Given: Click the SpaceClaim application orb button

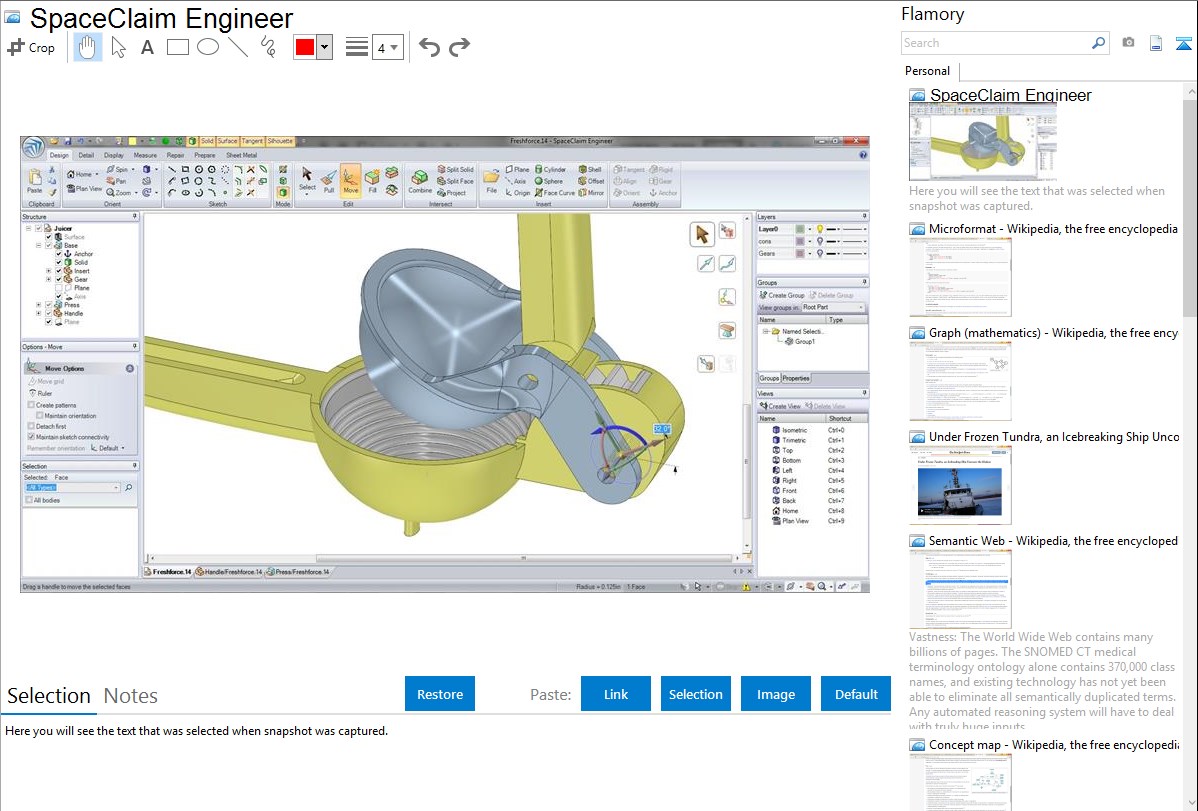Looking at the screenshot, I should [x=34, y=147].
